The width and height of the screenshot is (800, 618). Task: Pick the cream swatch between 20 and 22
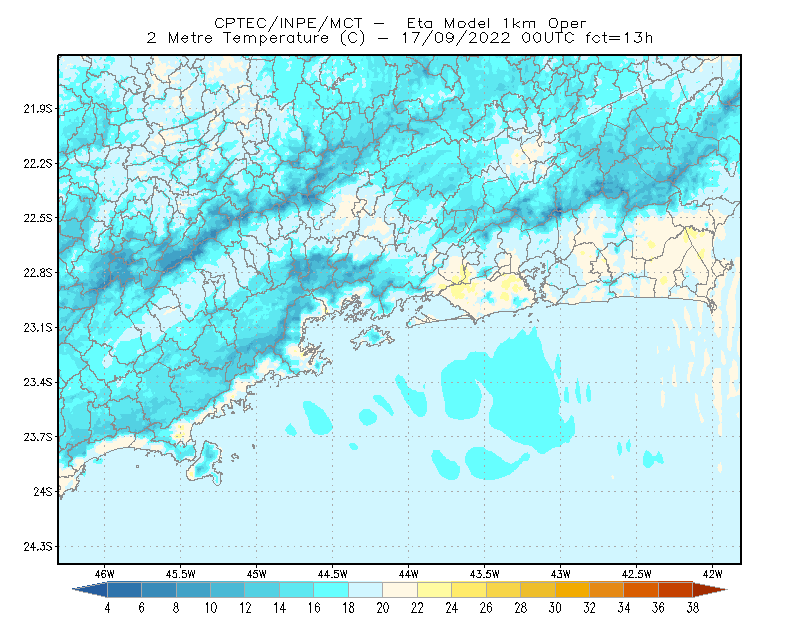click(x=400, y=590)
